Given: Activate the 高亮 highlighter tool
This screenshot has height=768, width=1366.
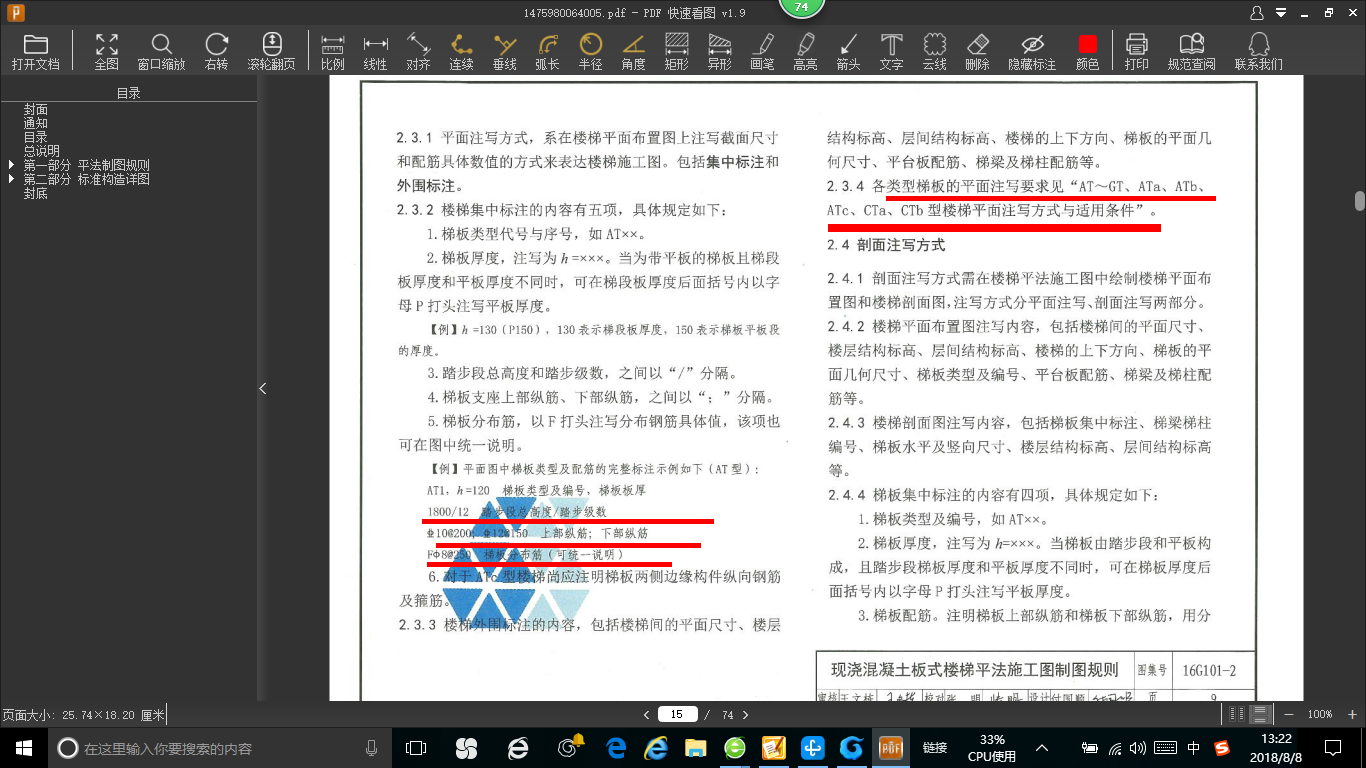Looking at the screenshot, I should (x=805, y=51).
